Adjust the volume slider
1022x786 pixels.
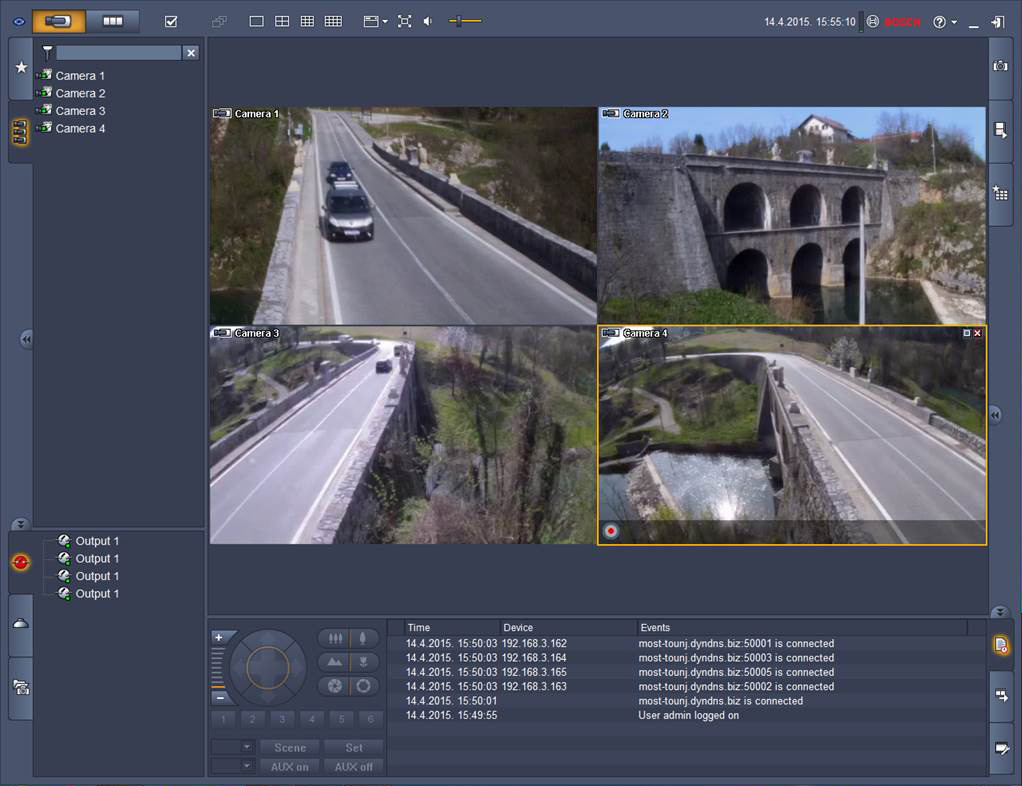pos(464,21)
